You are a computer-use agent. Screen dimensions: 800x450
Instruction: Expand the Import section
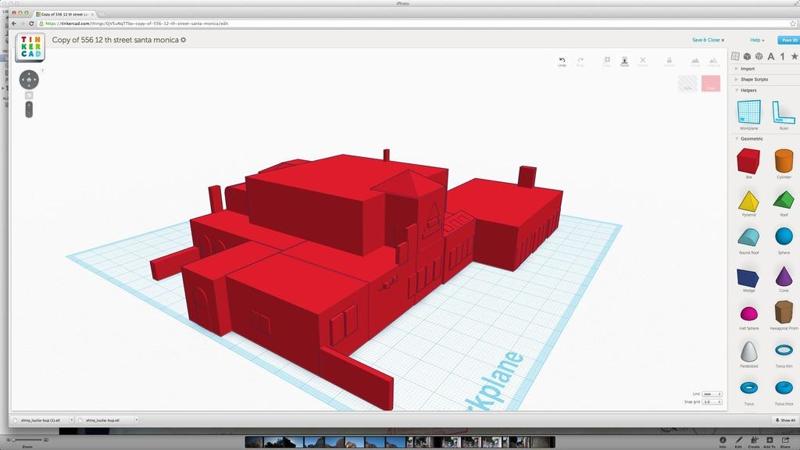coord(749,69)
